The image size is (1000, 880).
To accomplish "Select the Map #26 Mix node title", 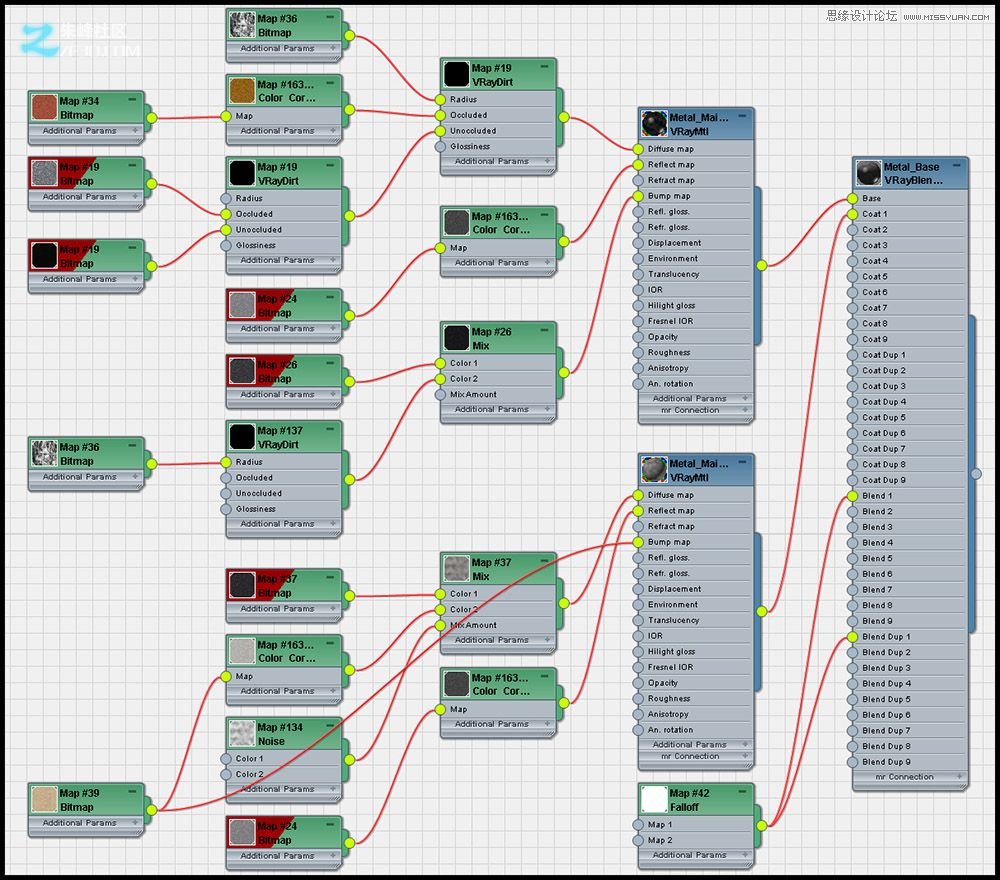I will tap(491, 339).
